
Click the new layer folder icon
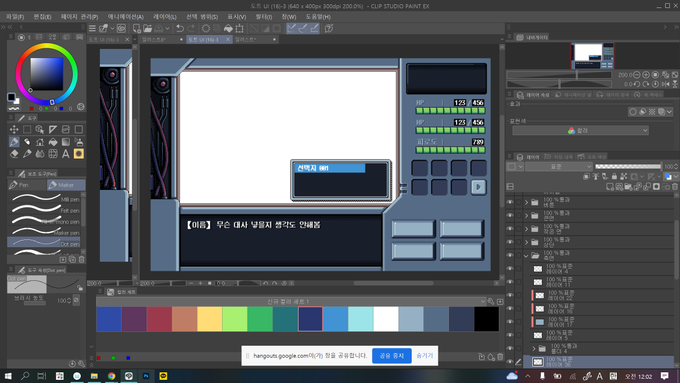pos(628,187)
